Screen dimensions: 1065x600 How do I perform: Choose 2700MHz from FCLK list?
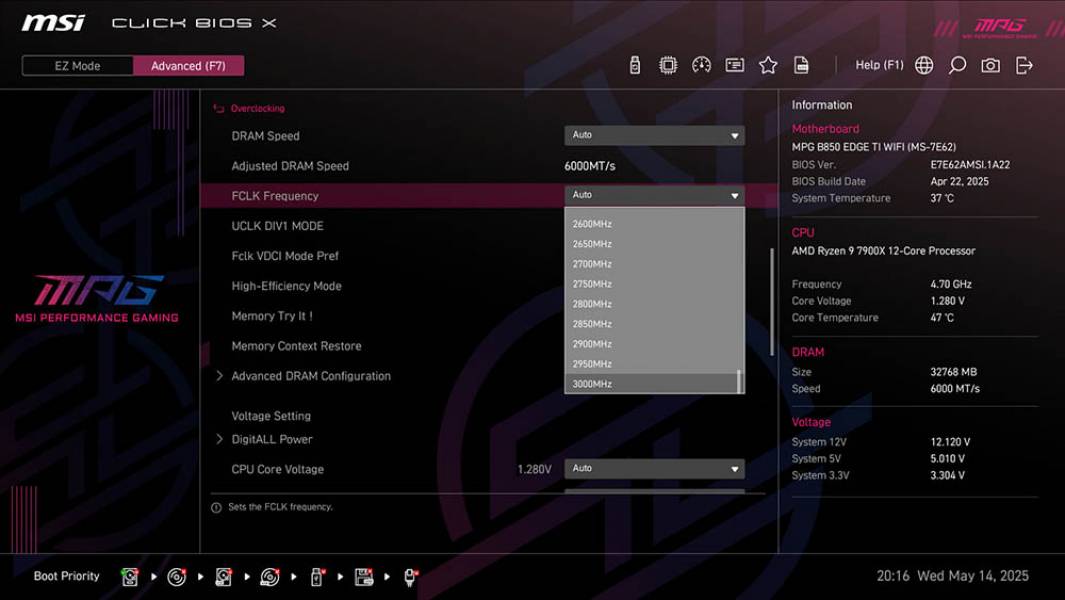pos(654,264)
